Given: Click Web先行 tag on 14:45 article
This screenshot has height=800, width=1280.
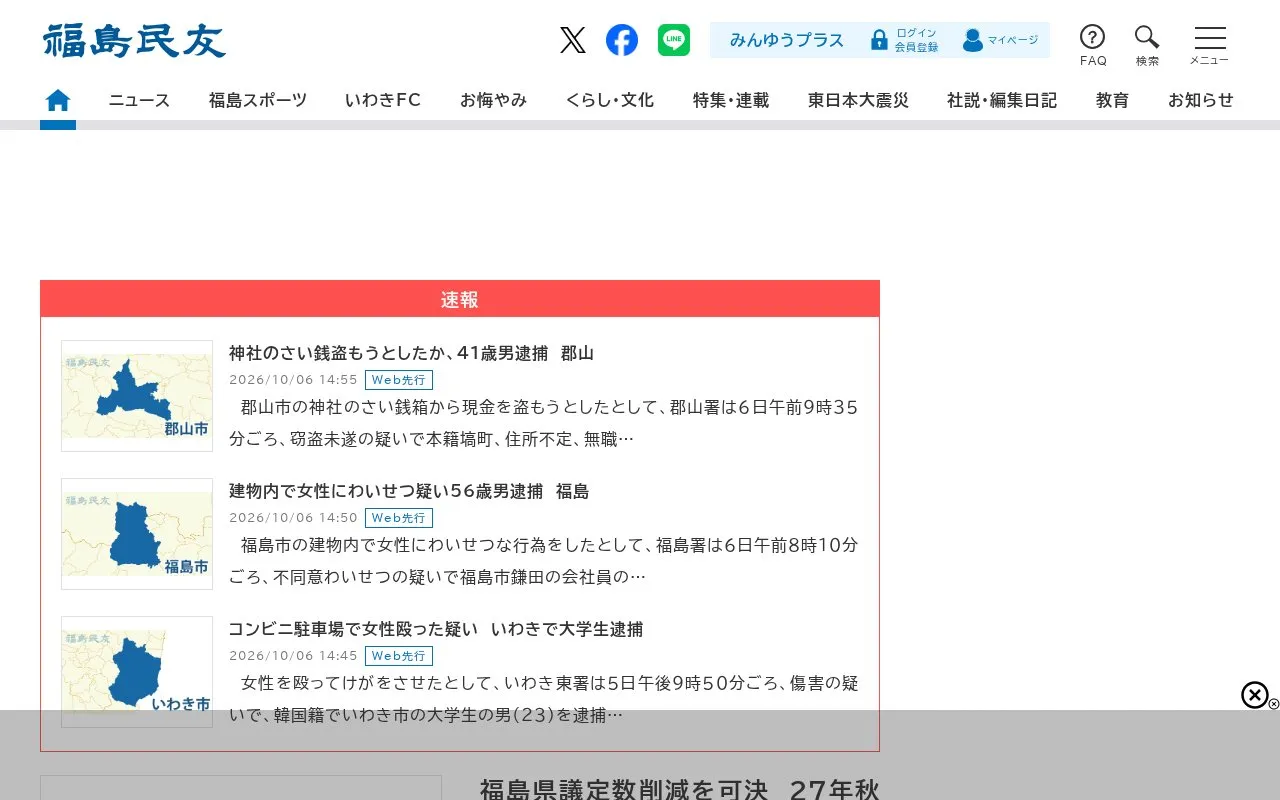Looking at the screenshot, I should click(399, 656).
